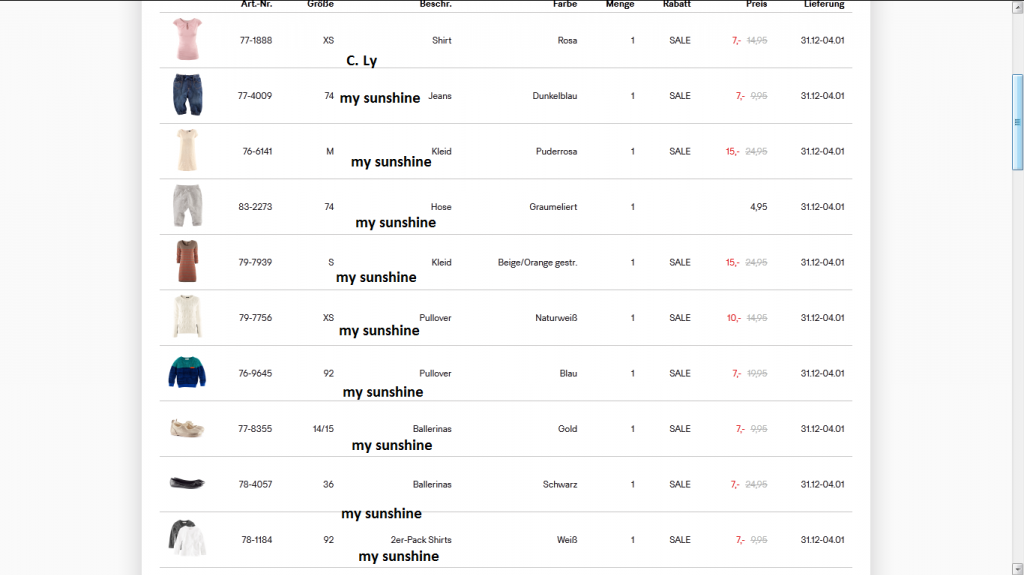Click the grey trousers product image
The image size is (1024, 575).
tap(187, 206)
